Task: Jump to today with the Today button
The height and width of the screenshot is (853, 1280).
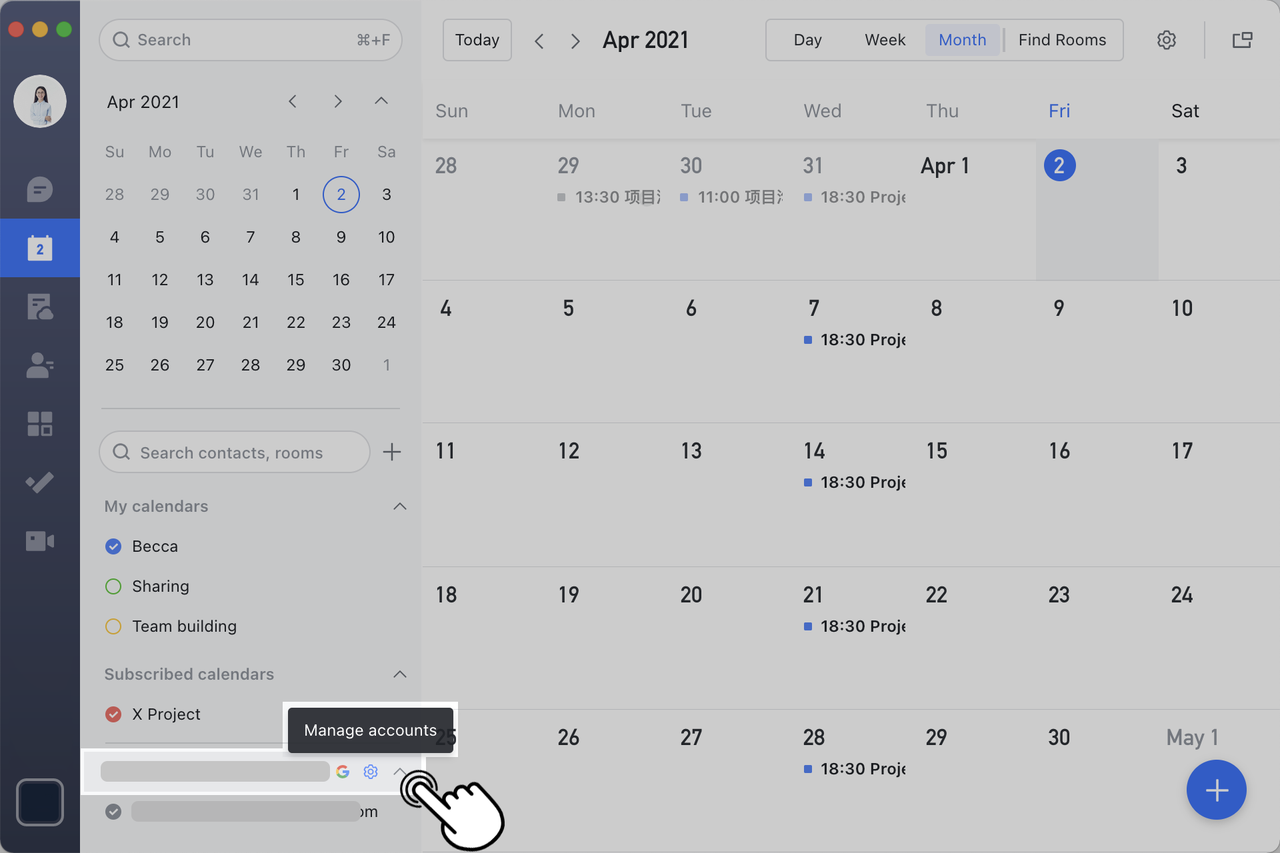Action: [x=477, y=40]
